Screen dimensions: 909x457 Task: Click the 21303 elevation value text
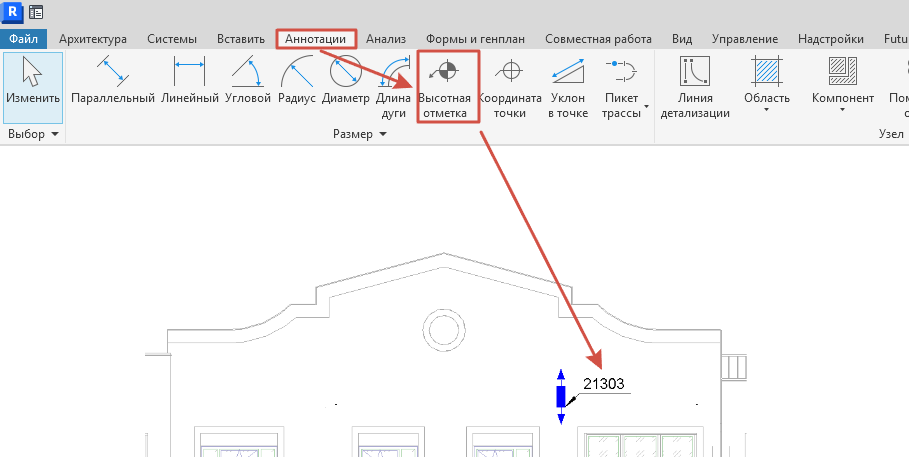603,384
